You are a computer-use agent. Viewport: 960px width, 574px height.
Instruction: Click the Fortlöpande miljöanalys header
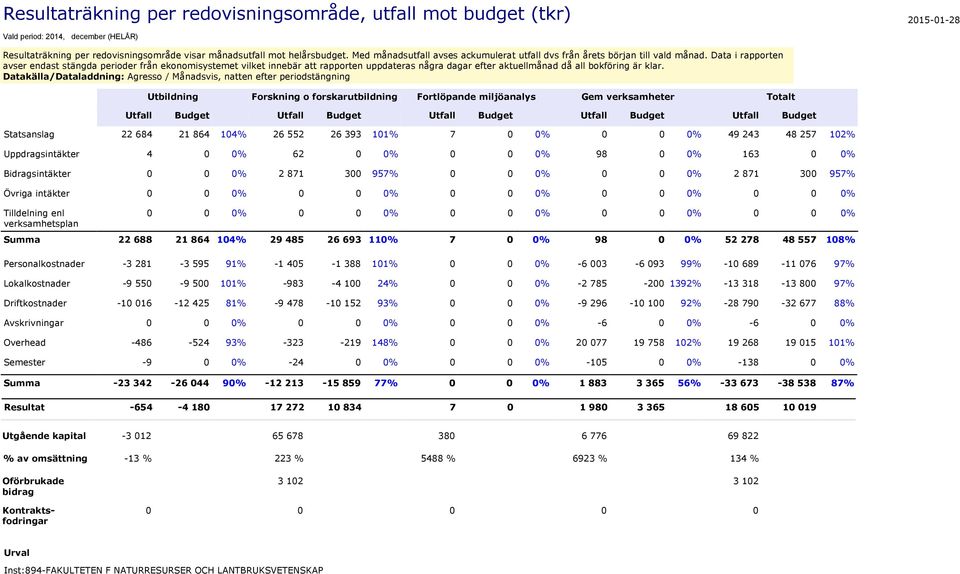[x=476, y=97]
